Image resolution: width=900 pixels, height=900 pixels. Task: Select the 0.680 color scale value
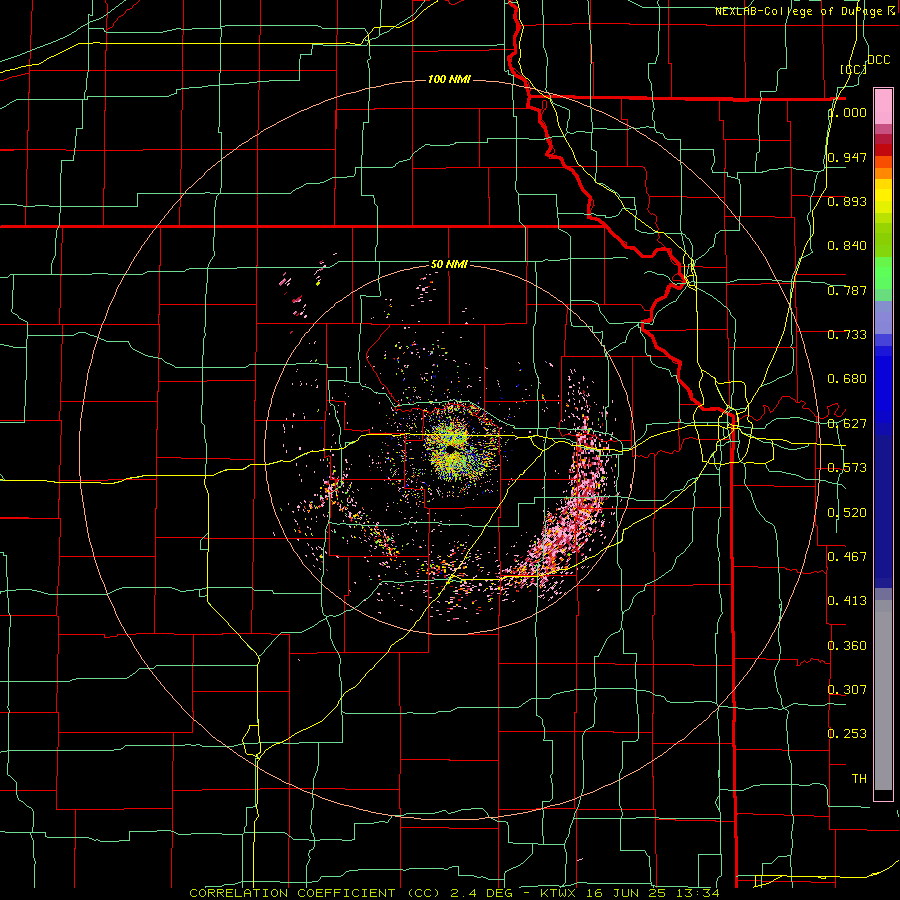point(847,379)
